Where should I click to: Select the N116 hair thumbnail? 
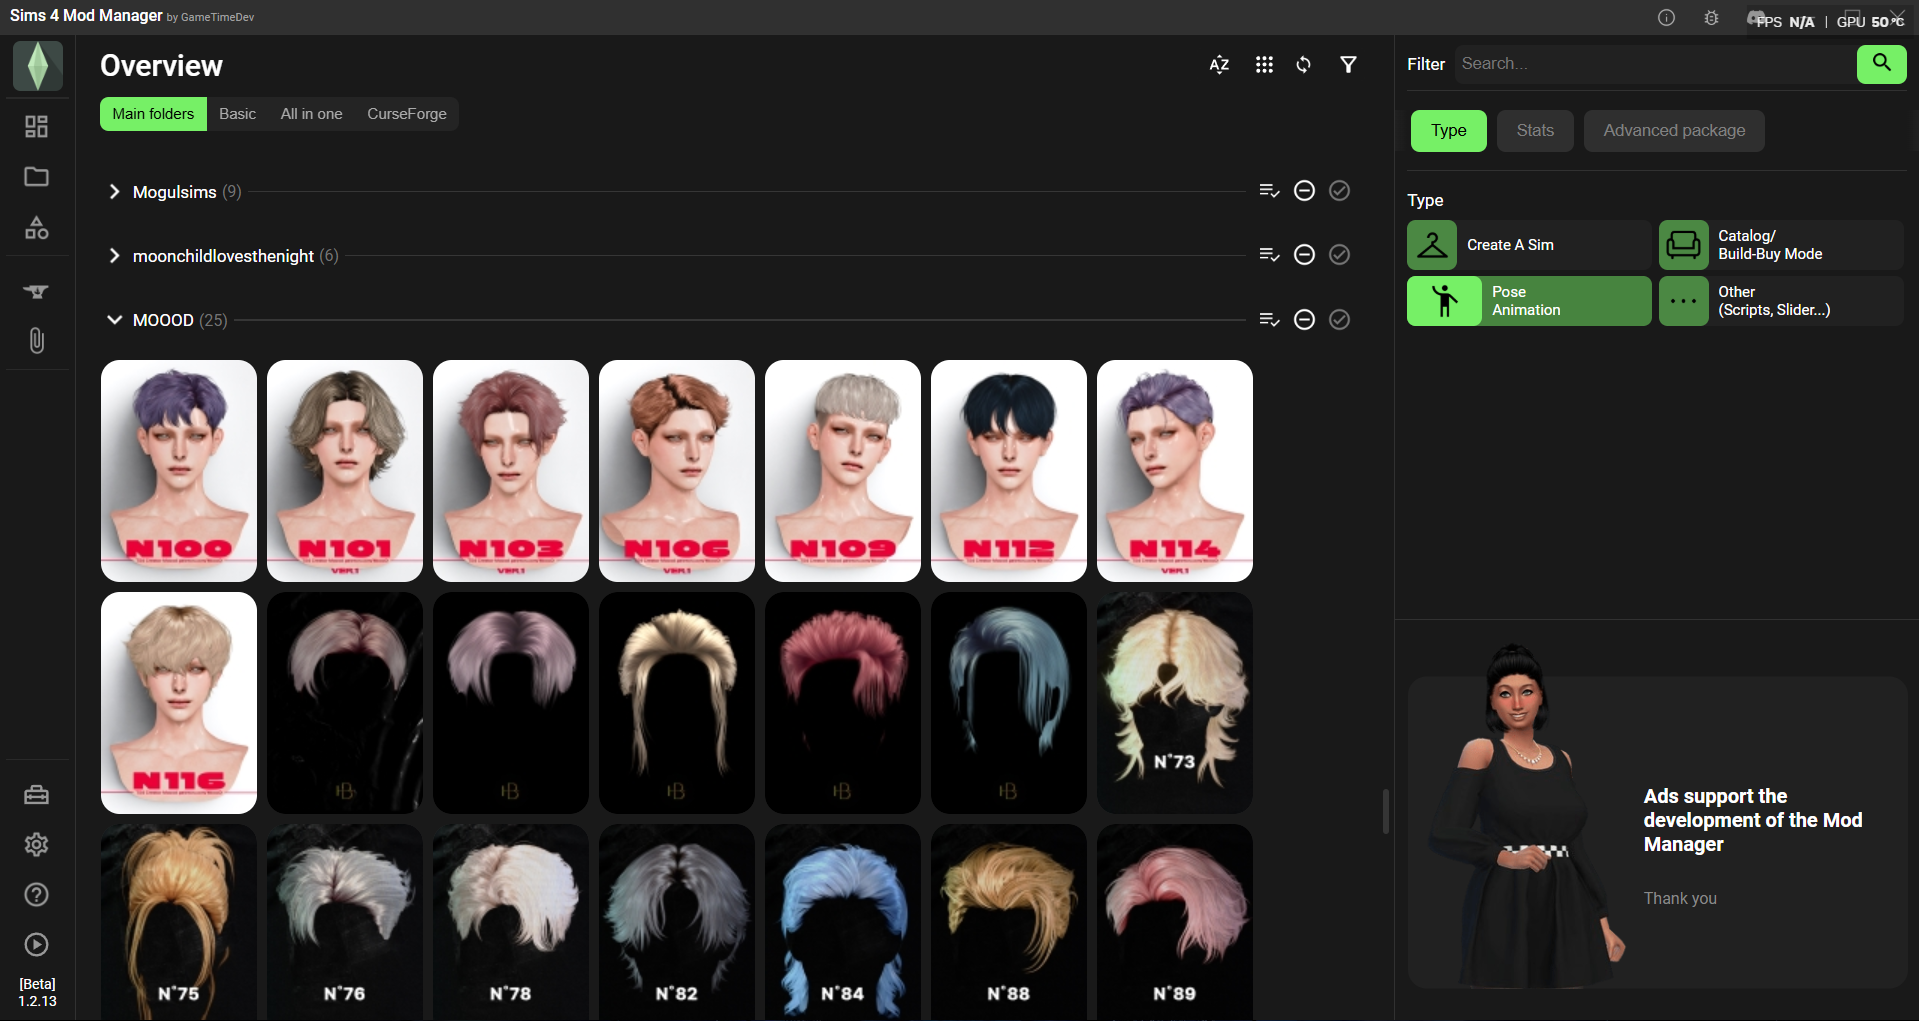(x=179, y=703)
